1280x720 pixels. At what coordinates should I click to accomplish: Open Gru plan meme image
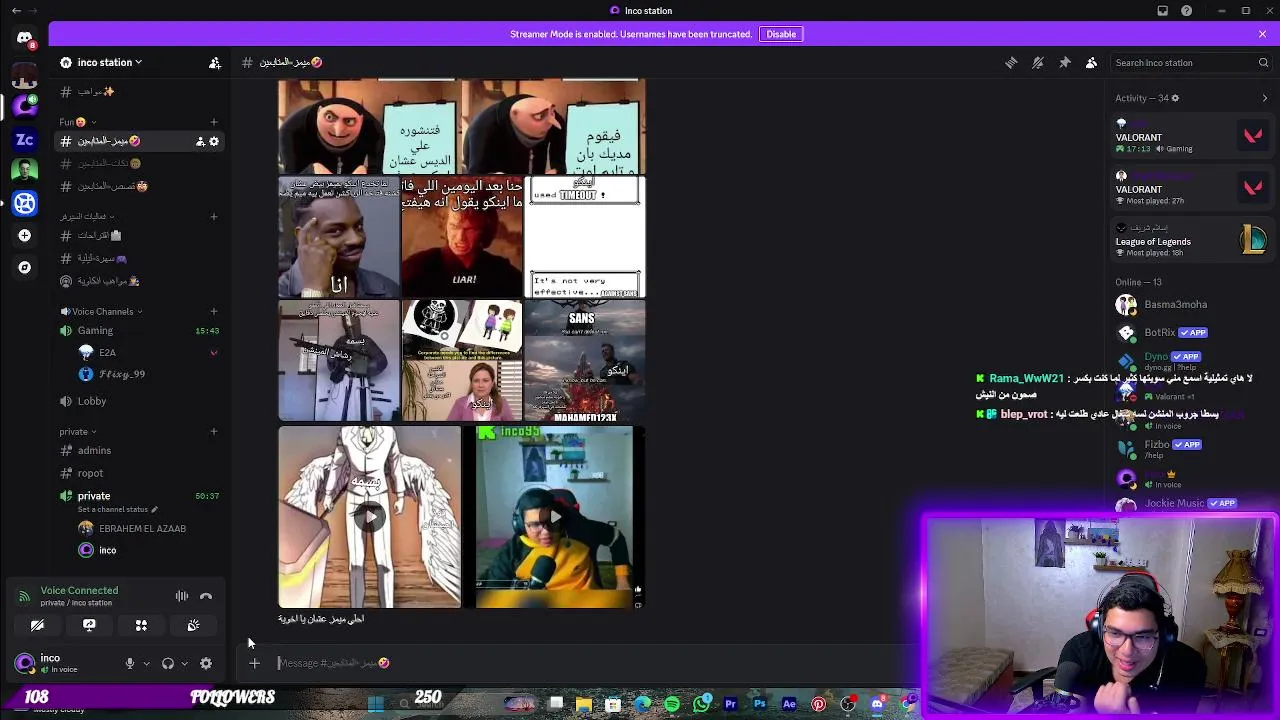tap(462, 127)
